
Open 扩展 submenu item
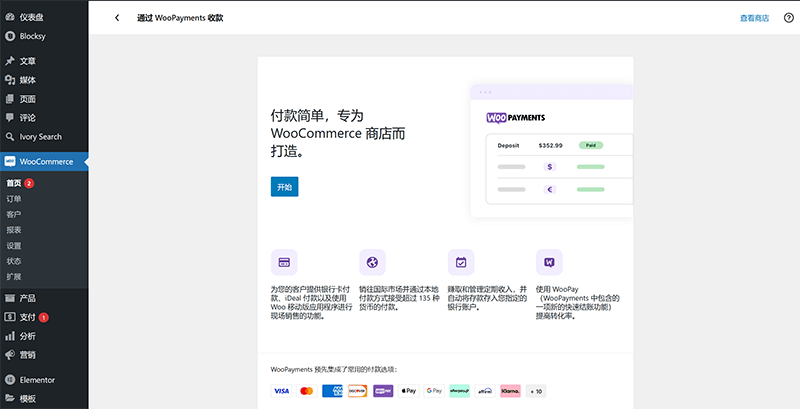[x=14, y=277]
